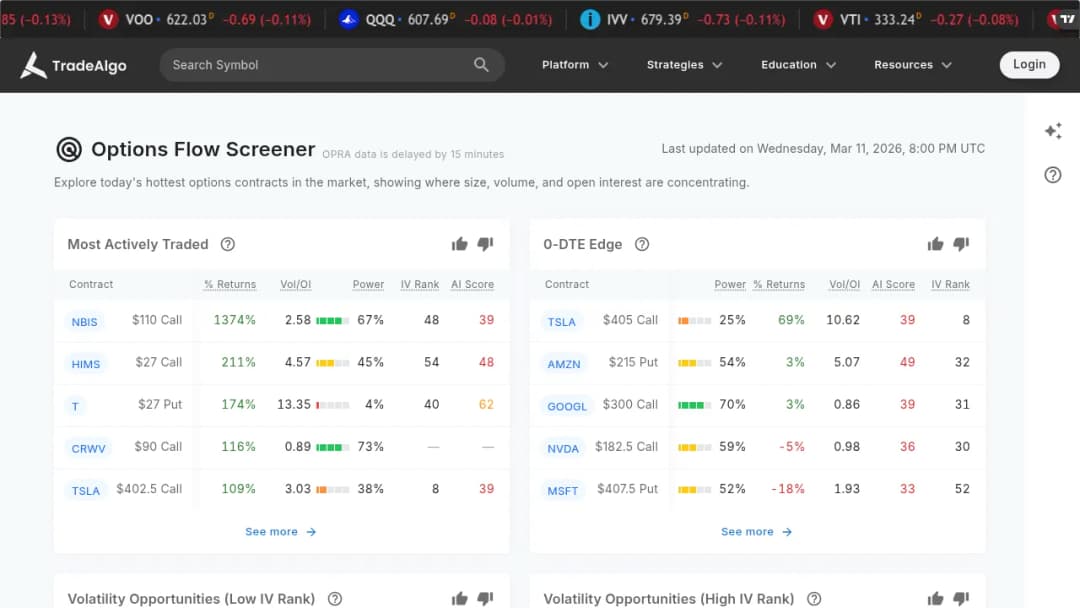This screenshot has width=1080, height=608.
Task: Open the CRWV ticker link
Action: [89, 448]
